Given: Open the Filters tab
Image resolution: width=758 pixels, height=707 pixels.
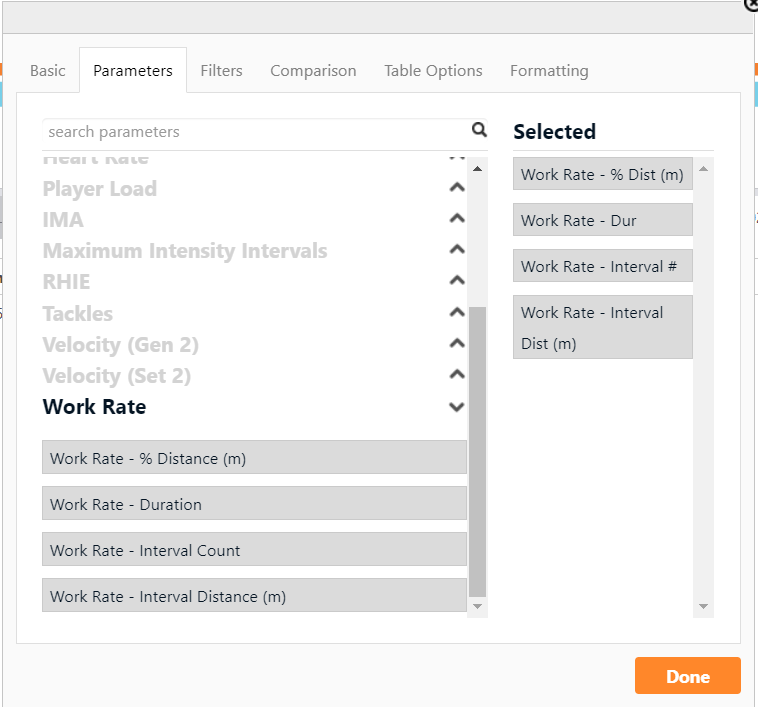Looking at the screenshot, I should point(221,71).
